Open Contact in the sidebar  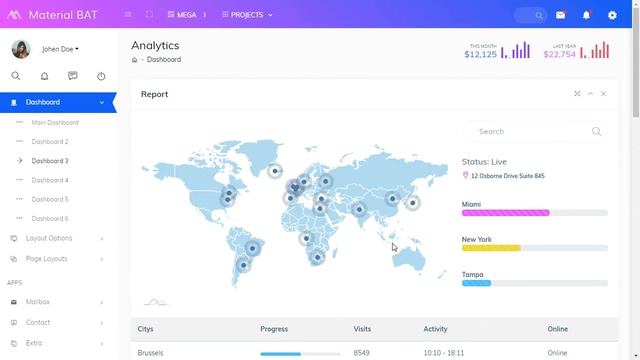[x=38, y=322]
